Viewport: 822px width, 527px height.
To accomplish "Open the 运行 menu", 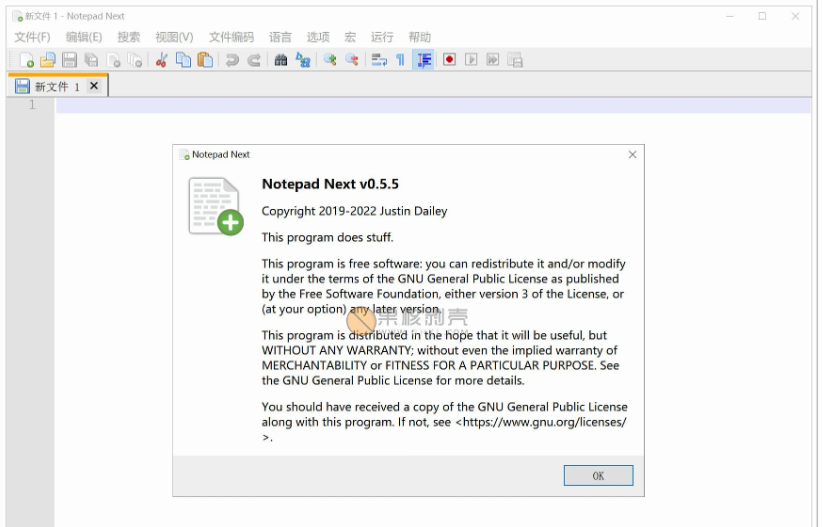I will [x=382, y=37].
